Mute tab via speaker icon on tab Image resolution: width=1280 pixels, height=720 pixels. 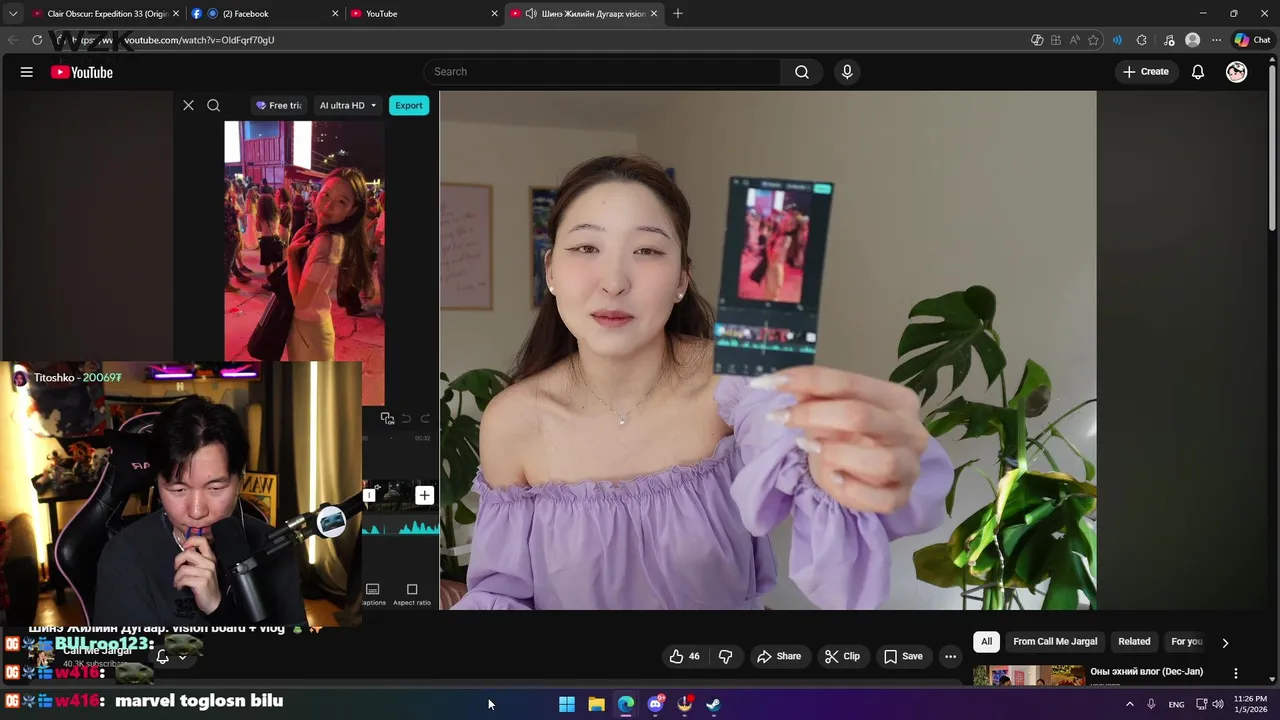(x=530, y=13)
